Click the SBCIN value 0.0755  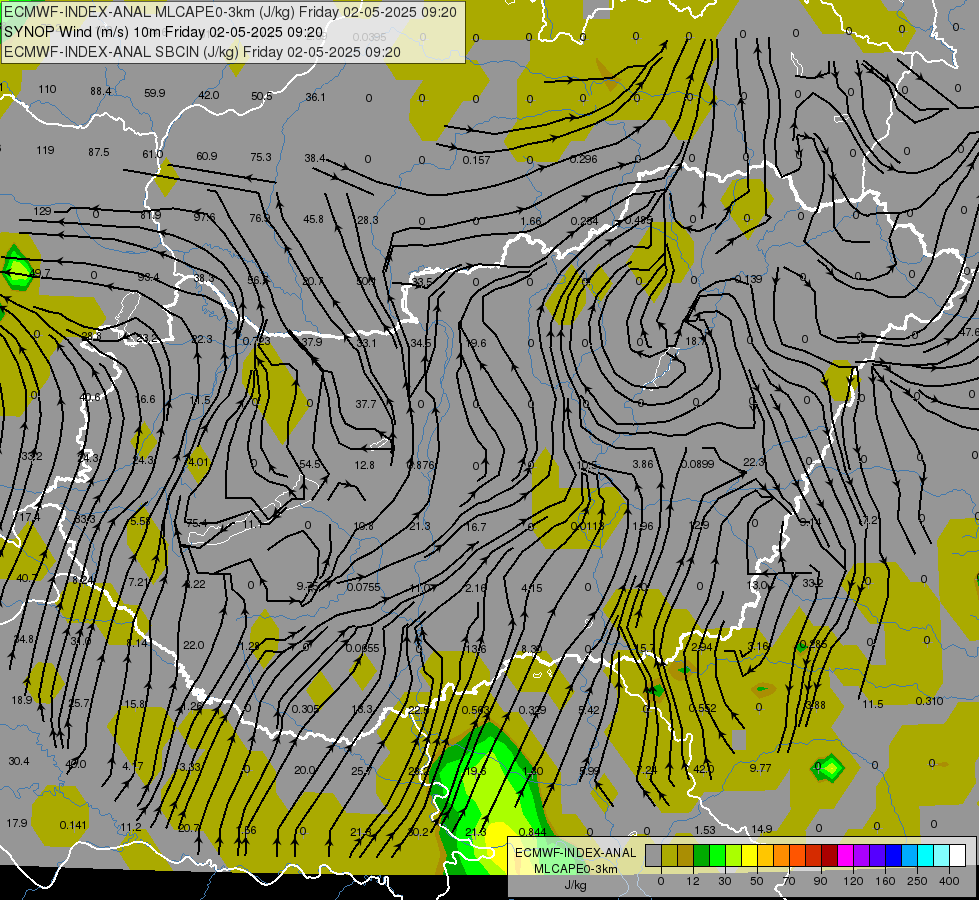click(363, 586)
